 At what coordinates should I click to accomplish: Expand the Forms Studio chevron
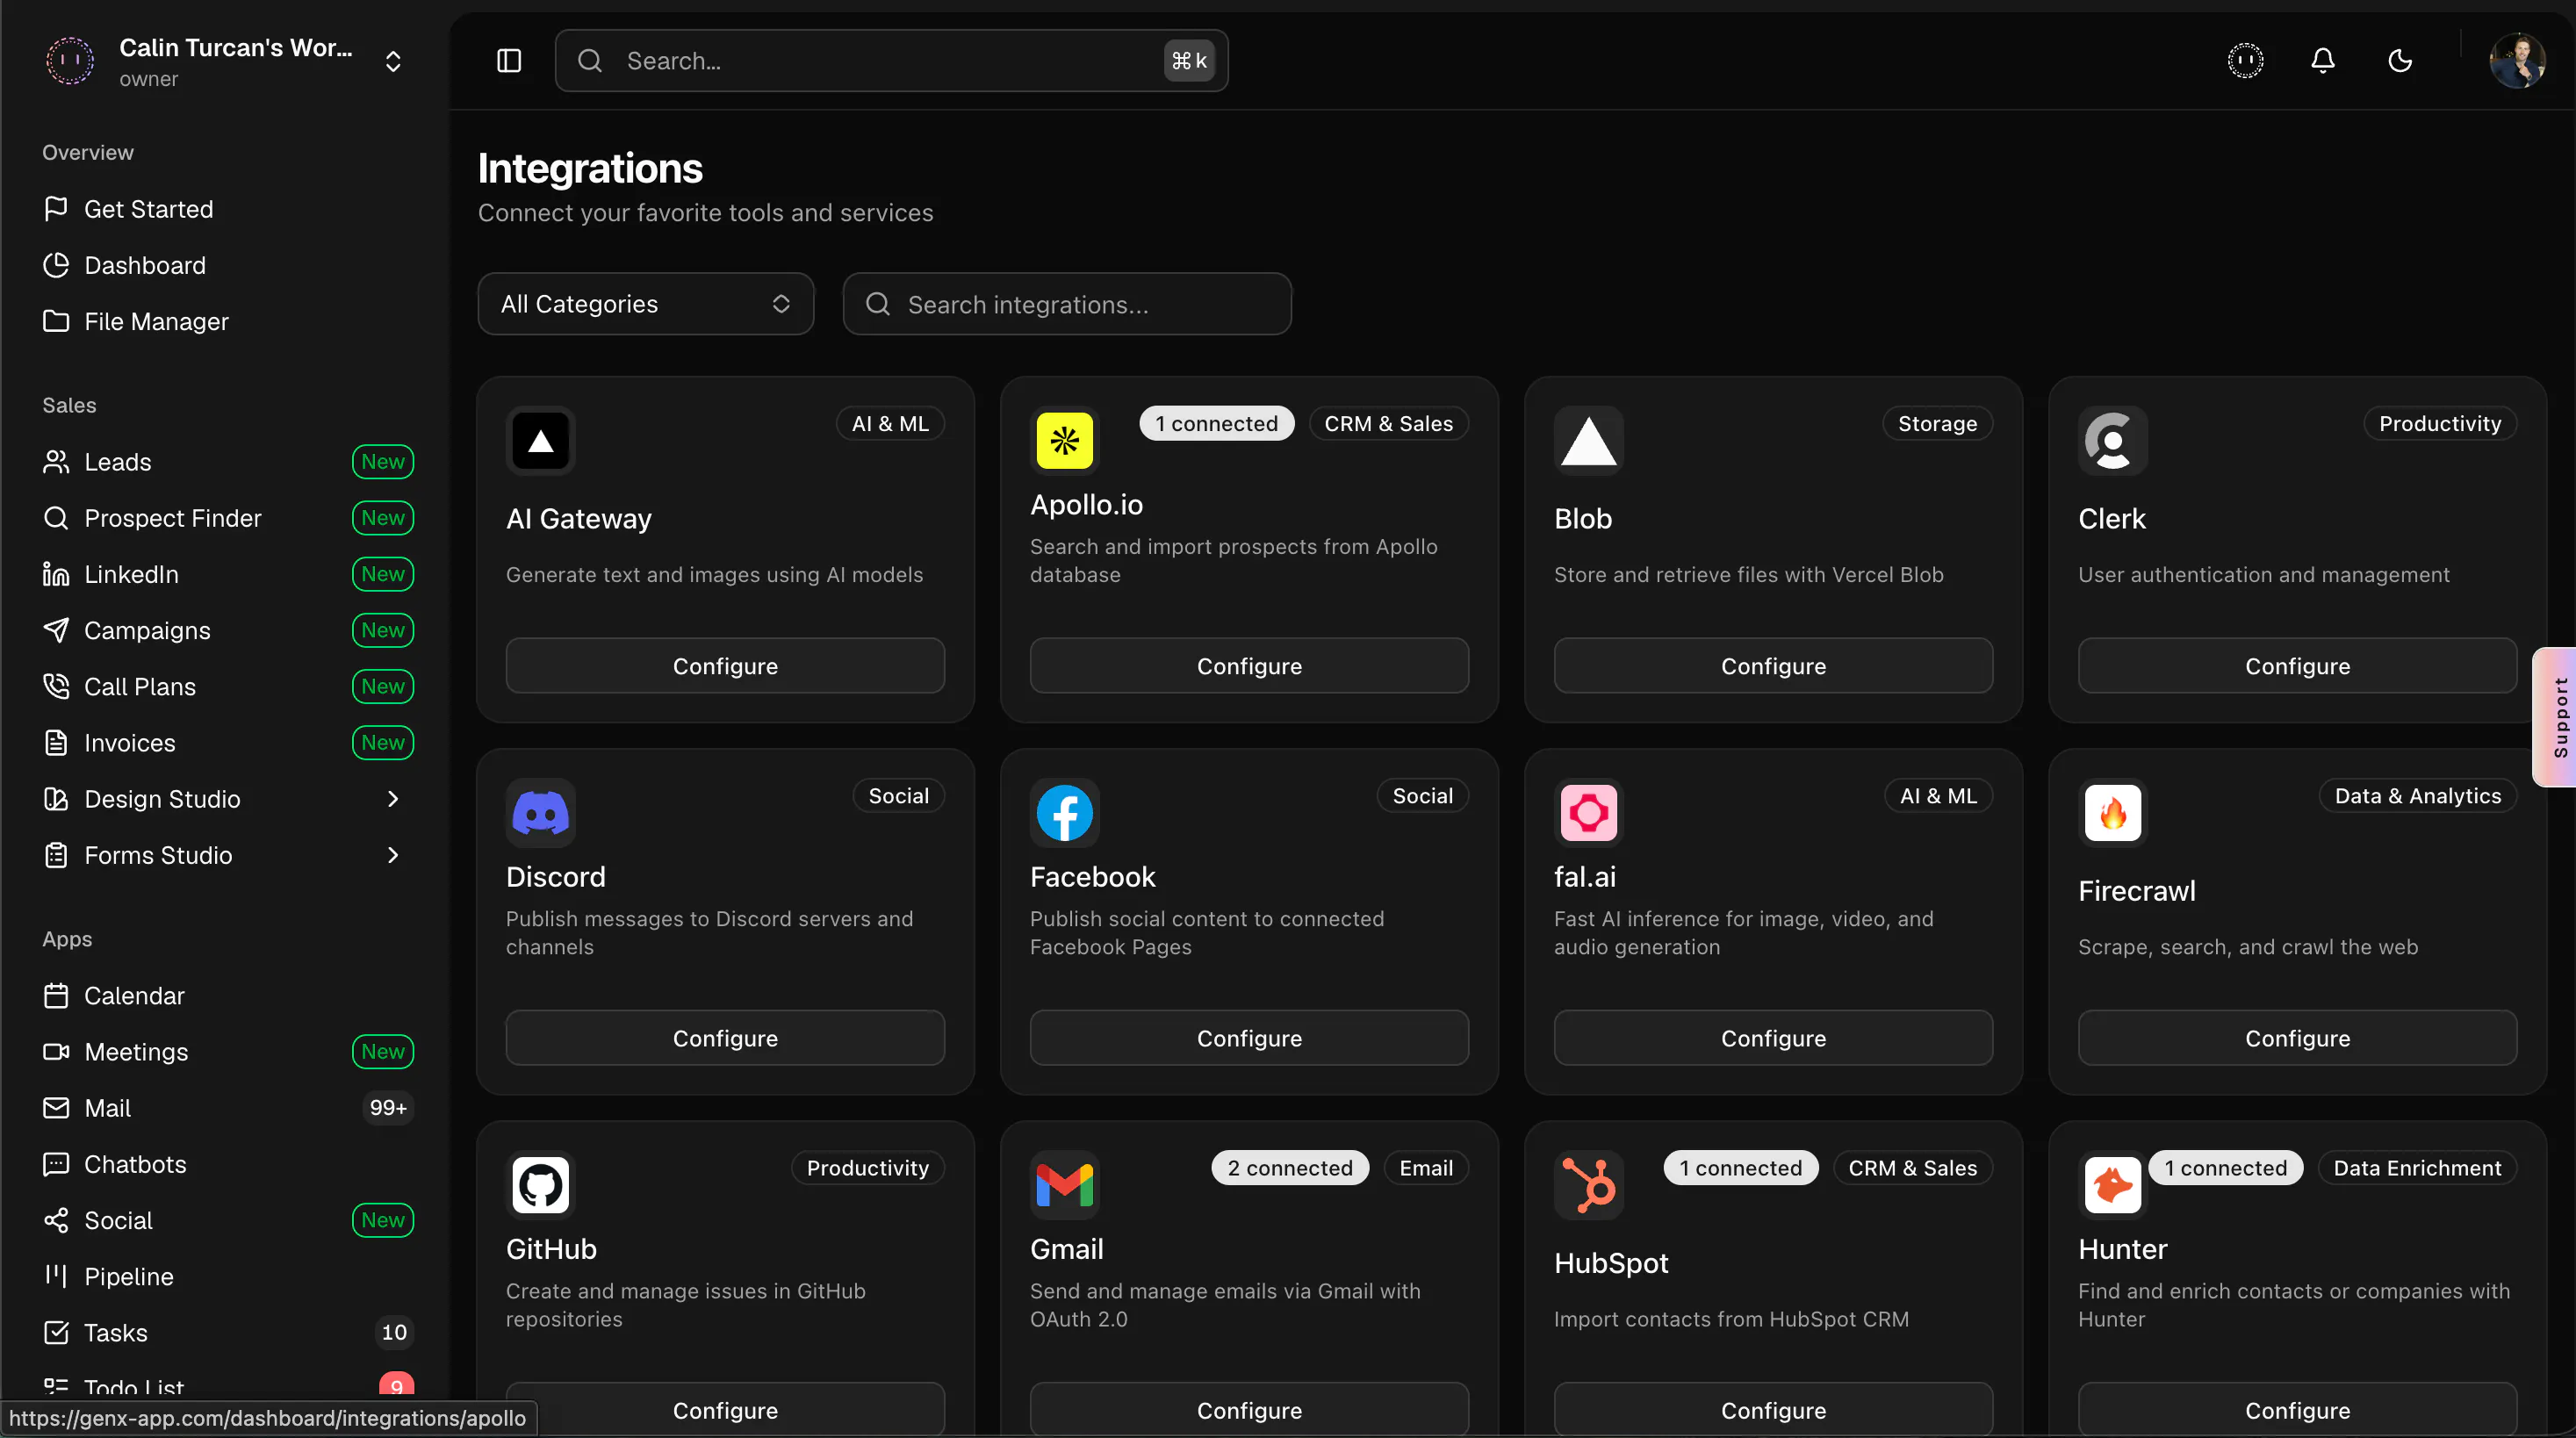pos(393,855)
